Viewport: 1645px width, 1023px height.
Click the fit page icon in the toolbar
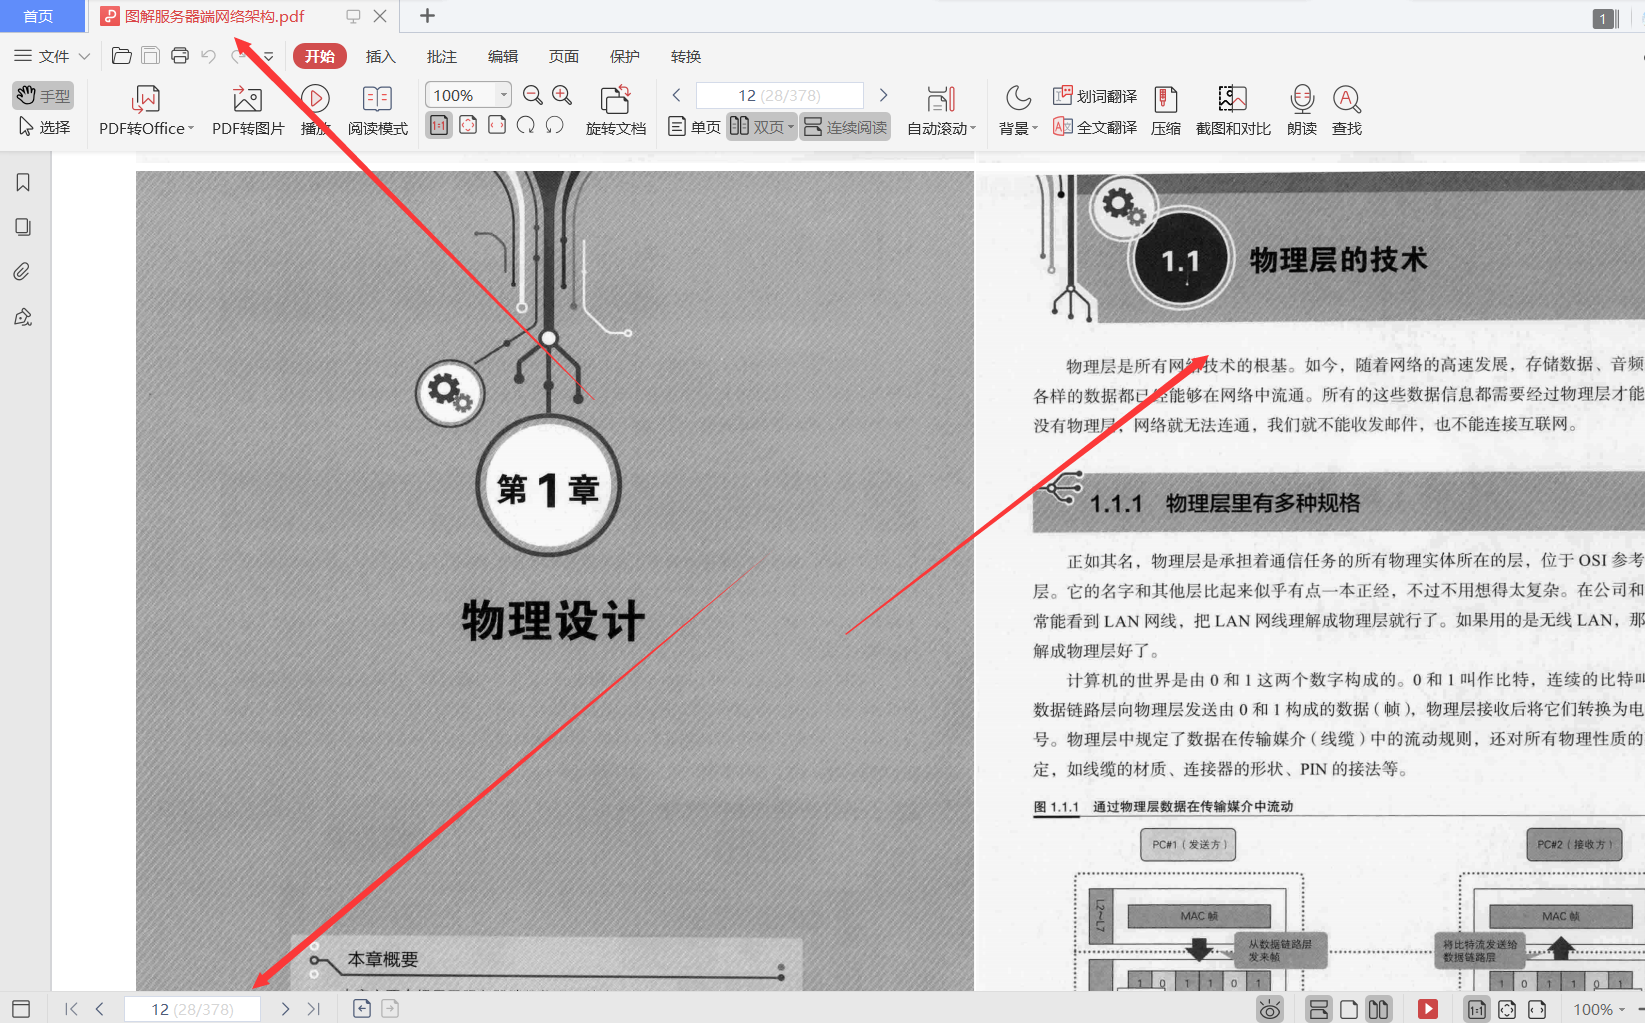pyautogui.click(x=468, y=125)
